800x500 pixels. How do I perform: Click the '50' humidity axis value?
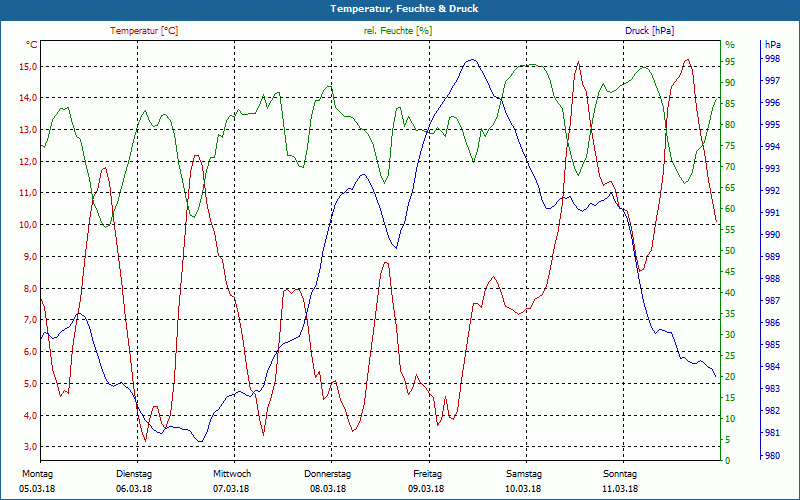pos(730,251)
